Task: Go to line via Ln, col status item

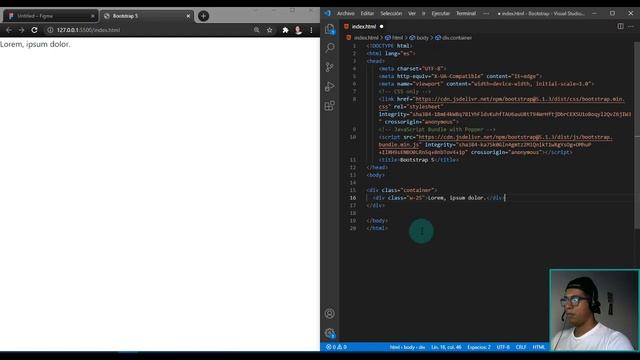Action: pos(446,347)
